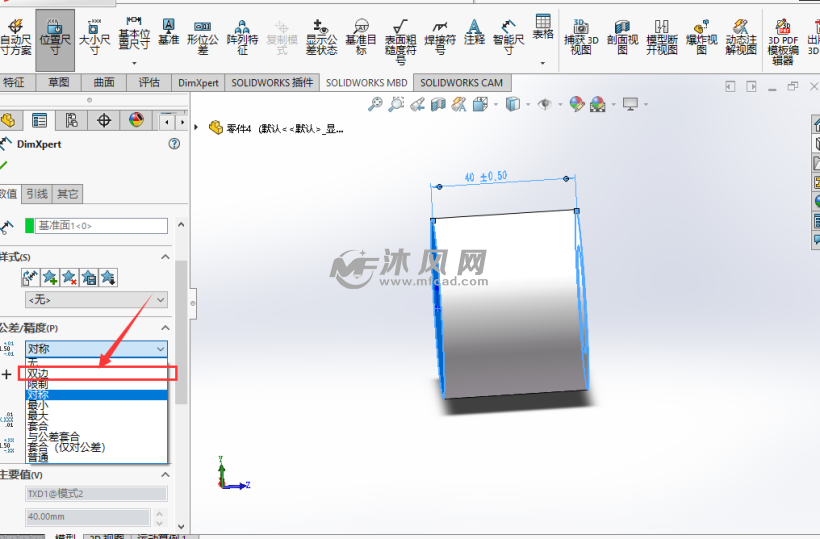Switch to the 特征 tab
This screenshot has height=539, width=820.
click(x=14, y=83)
